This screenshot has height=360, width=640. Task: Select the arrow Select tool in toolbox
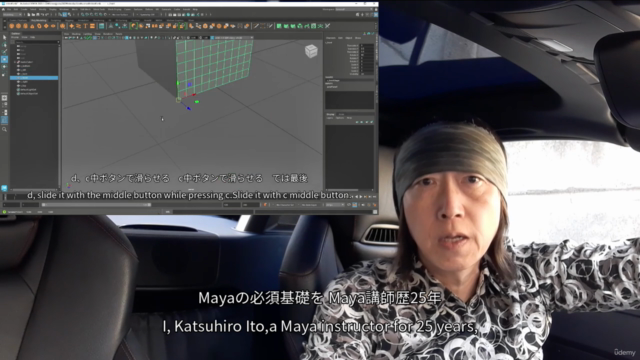4,37
